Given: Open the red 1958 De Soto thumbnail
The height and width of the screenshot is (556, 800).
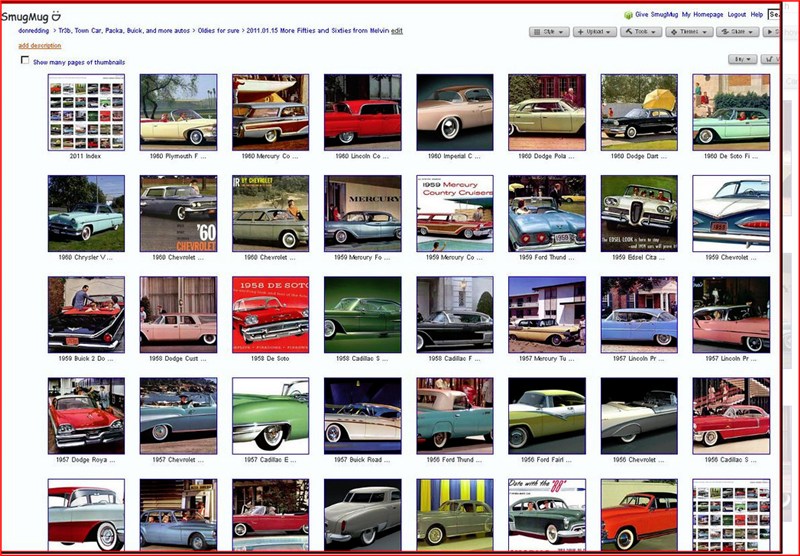Looking at the screenshot, I should coord(270,314).
